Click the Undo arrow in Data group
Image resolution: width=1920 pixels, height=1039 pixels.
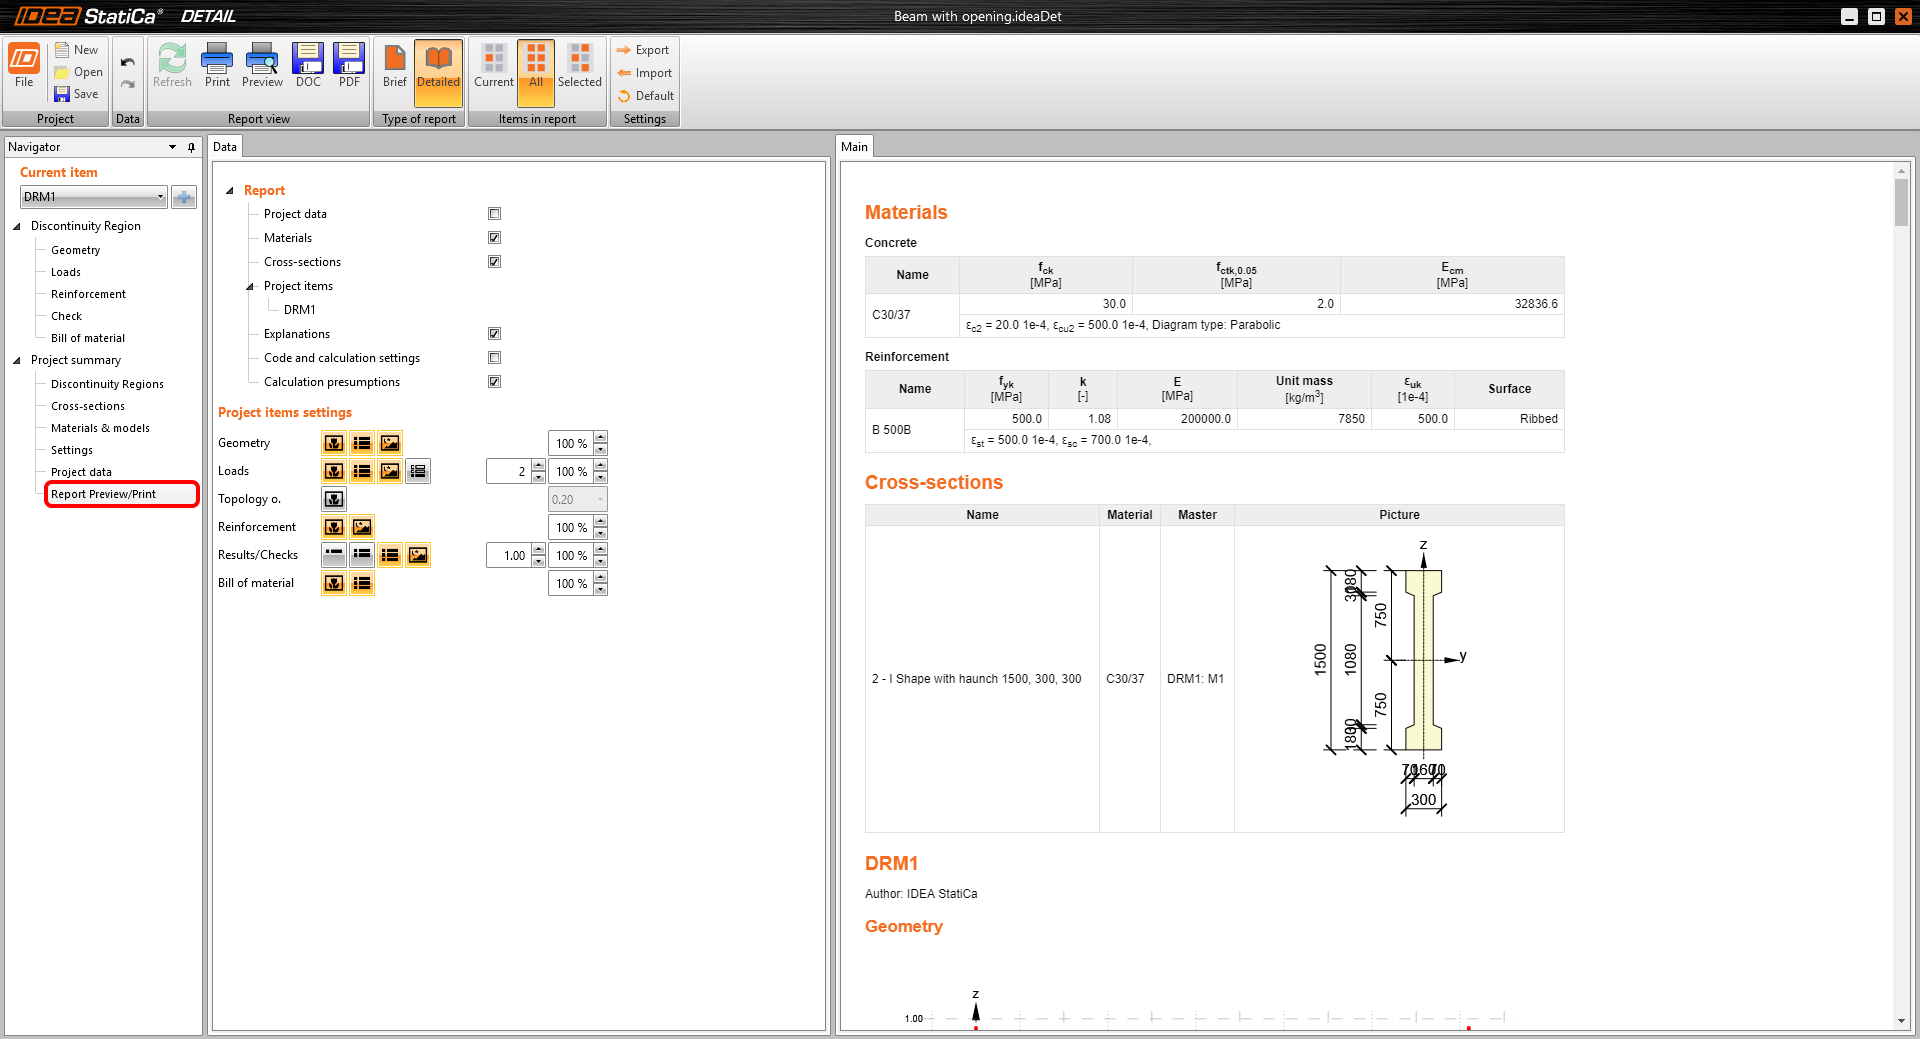pyautogui.click(x=128, y=62)
